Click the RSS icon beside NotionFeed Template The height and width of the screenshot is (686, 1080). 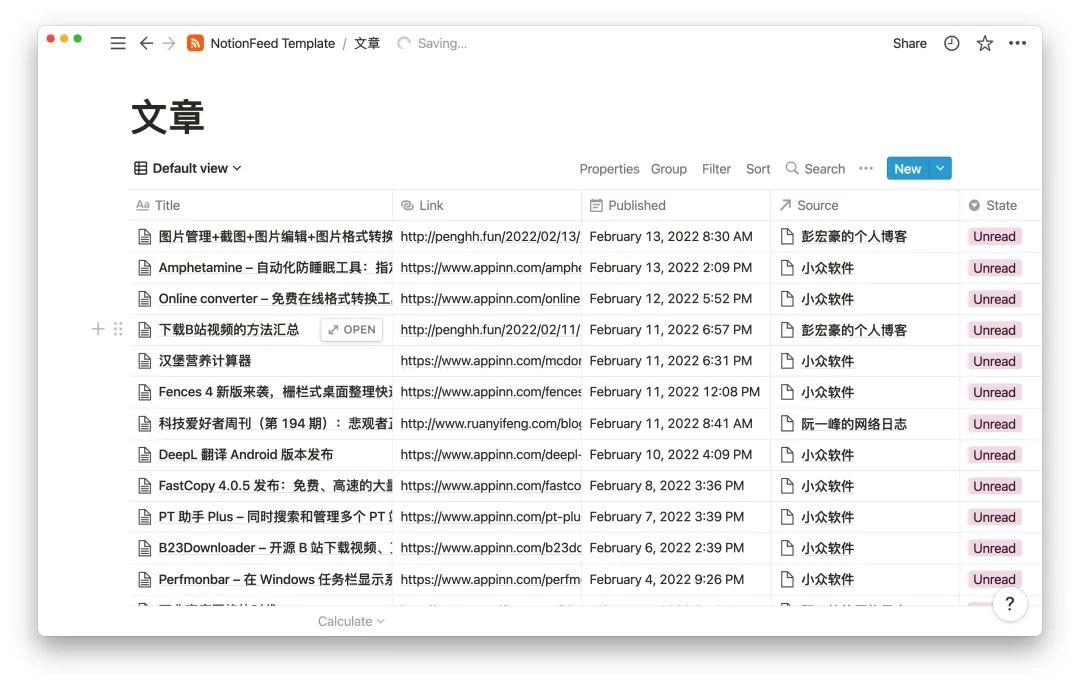pos(196,43)
